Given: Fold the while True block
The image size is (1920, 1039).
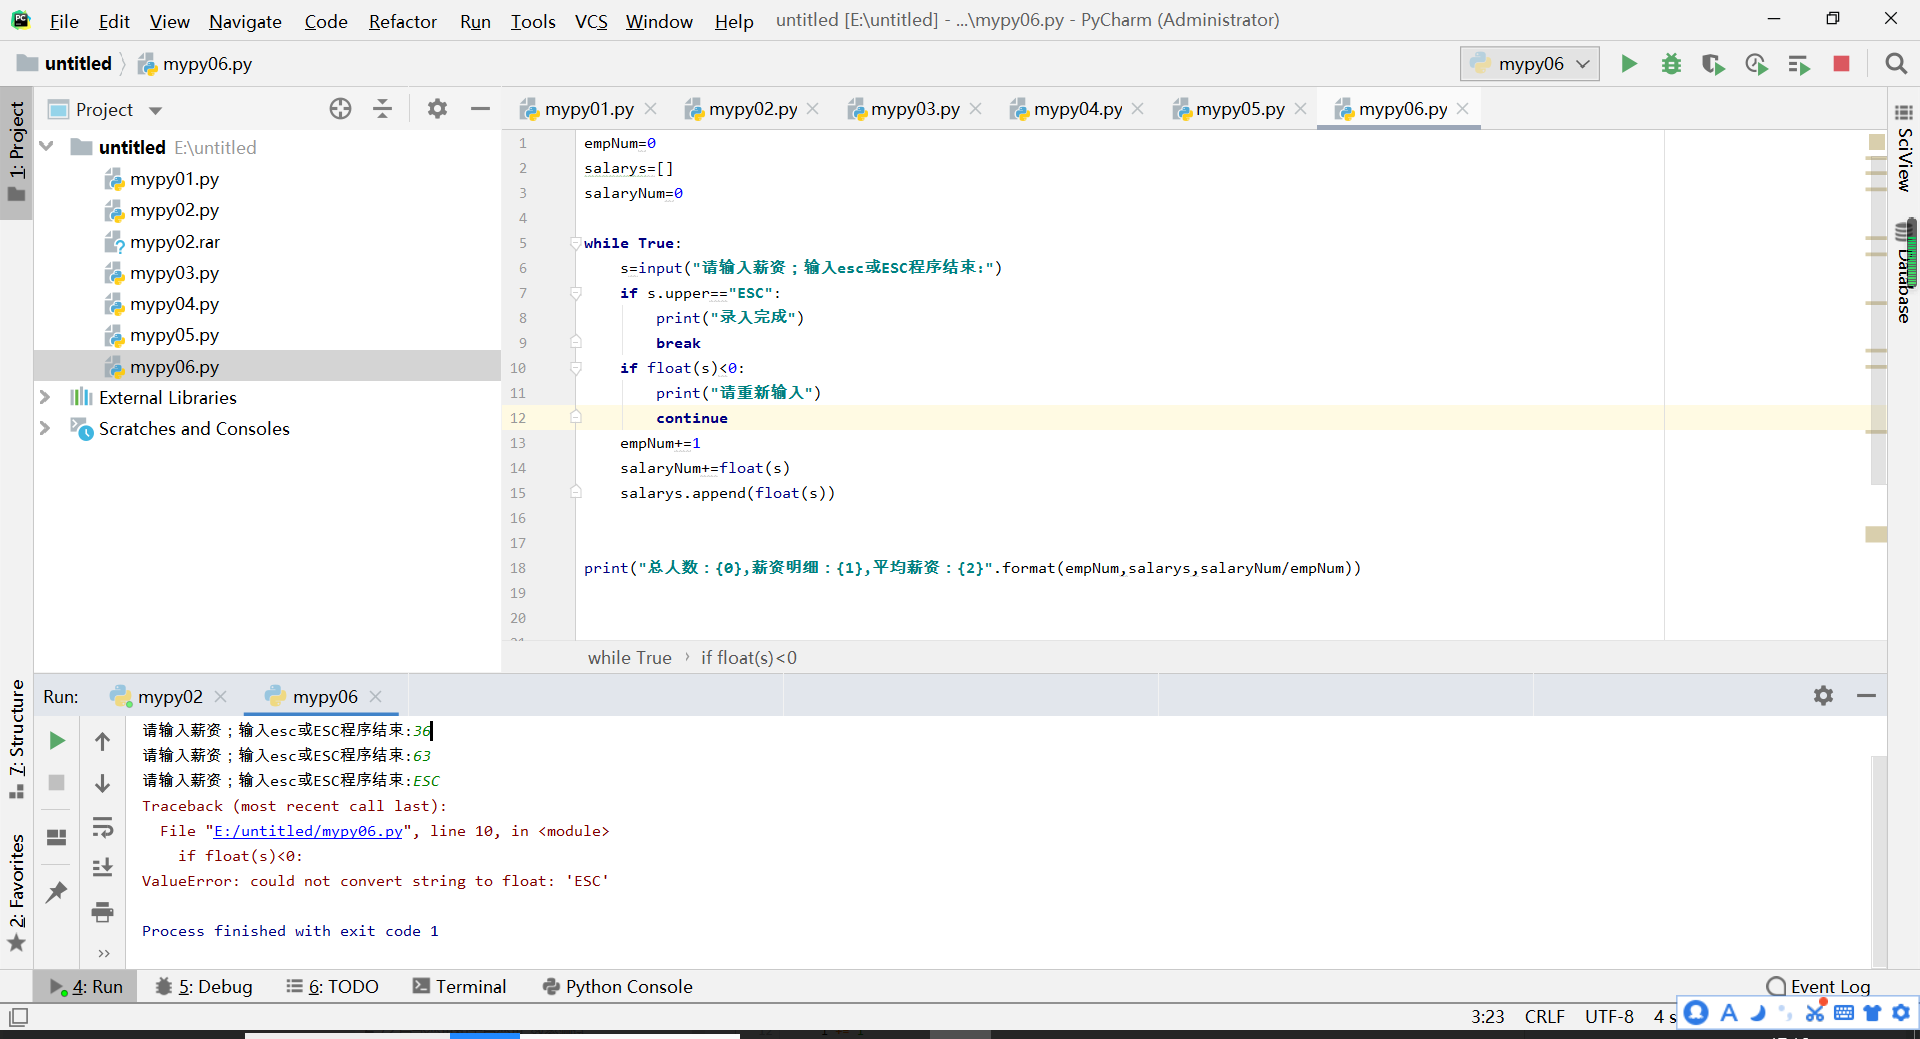Looking at the screenshot, I should click(x=576, y=243).
